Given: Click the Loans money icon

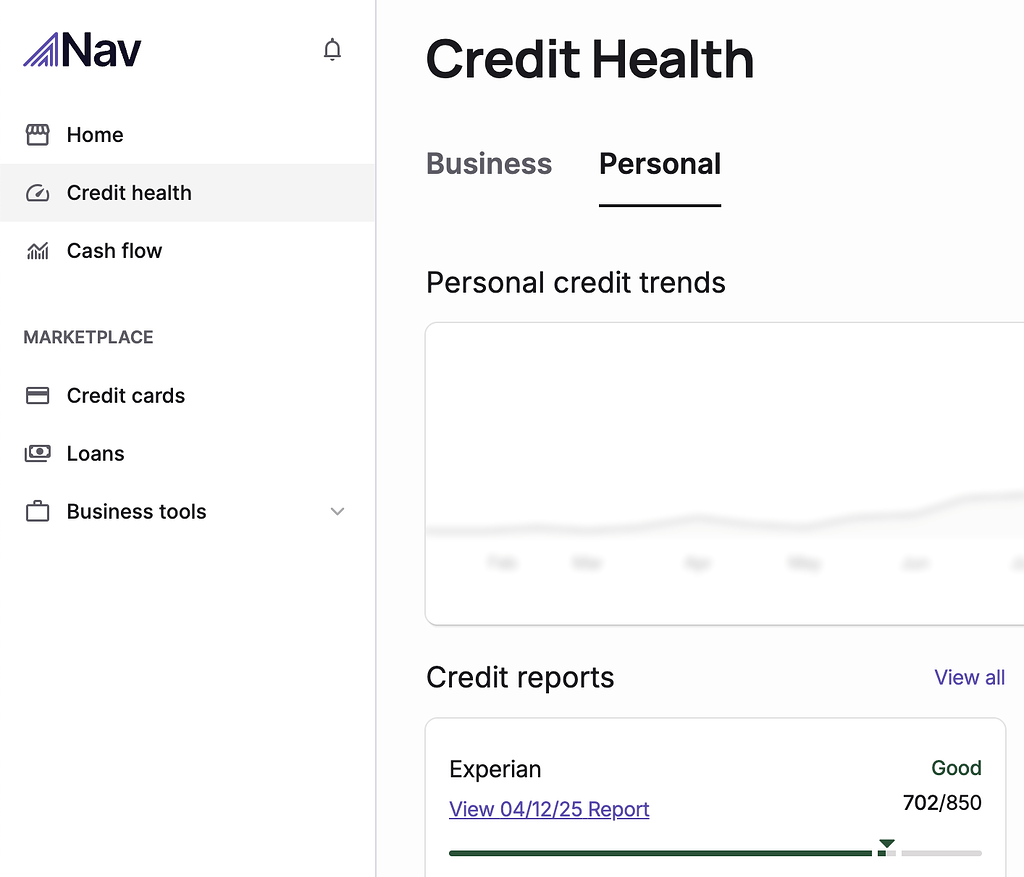Looking at the screenshot, I should 37,454.
